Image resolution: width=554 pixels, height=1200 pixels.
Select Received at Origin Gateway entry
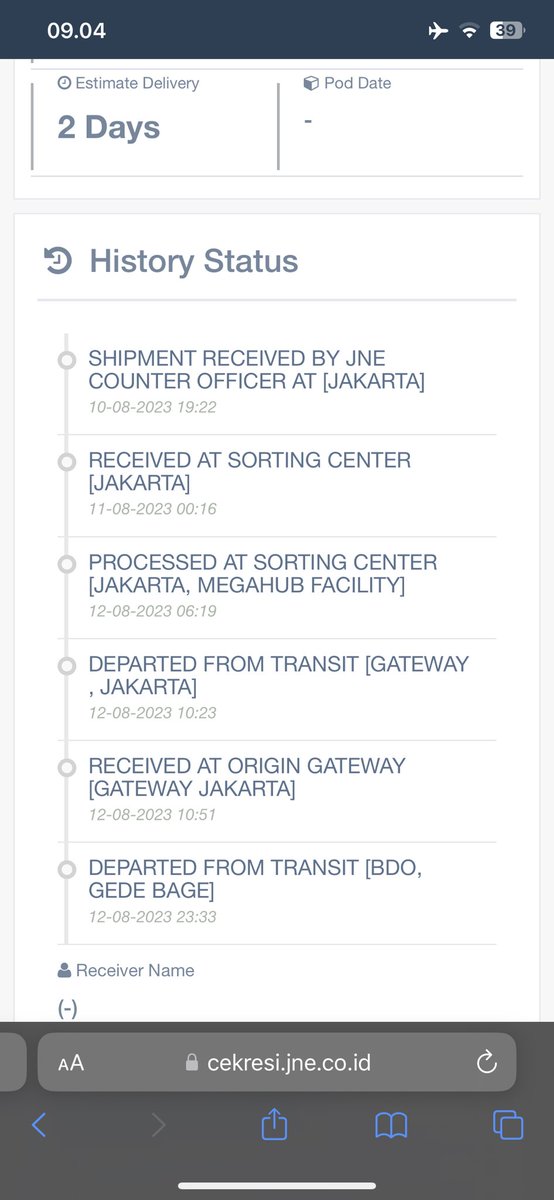click(280, 792)
